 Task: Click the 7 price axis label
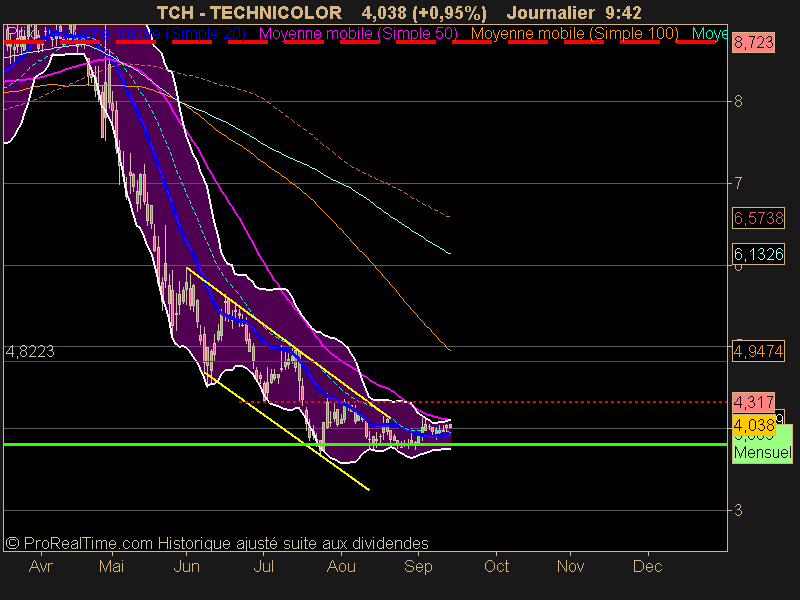(738, 183)
